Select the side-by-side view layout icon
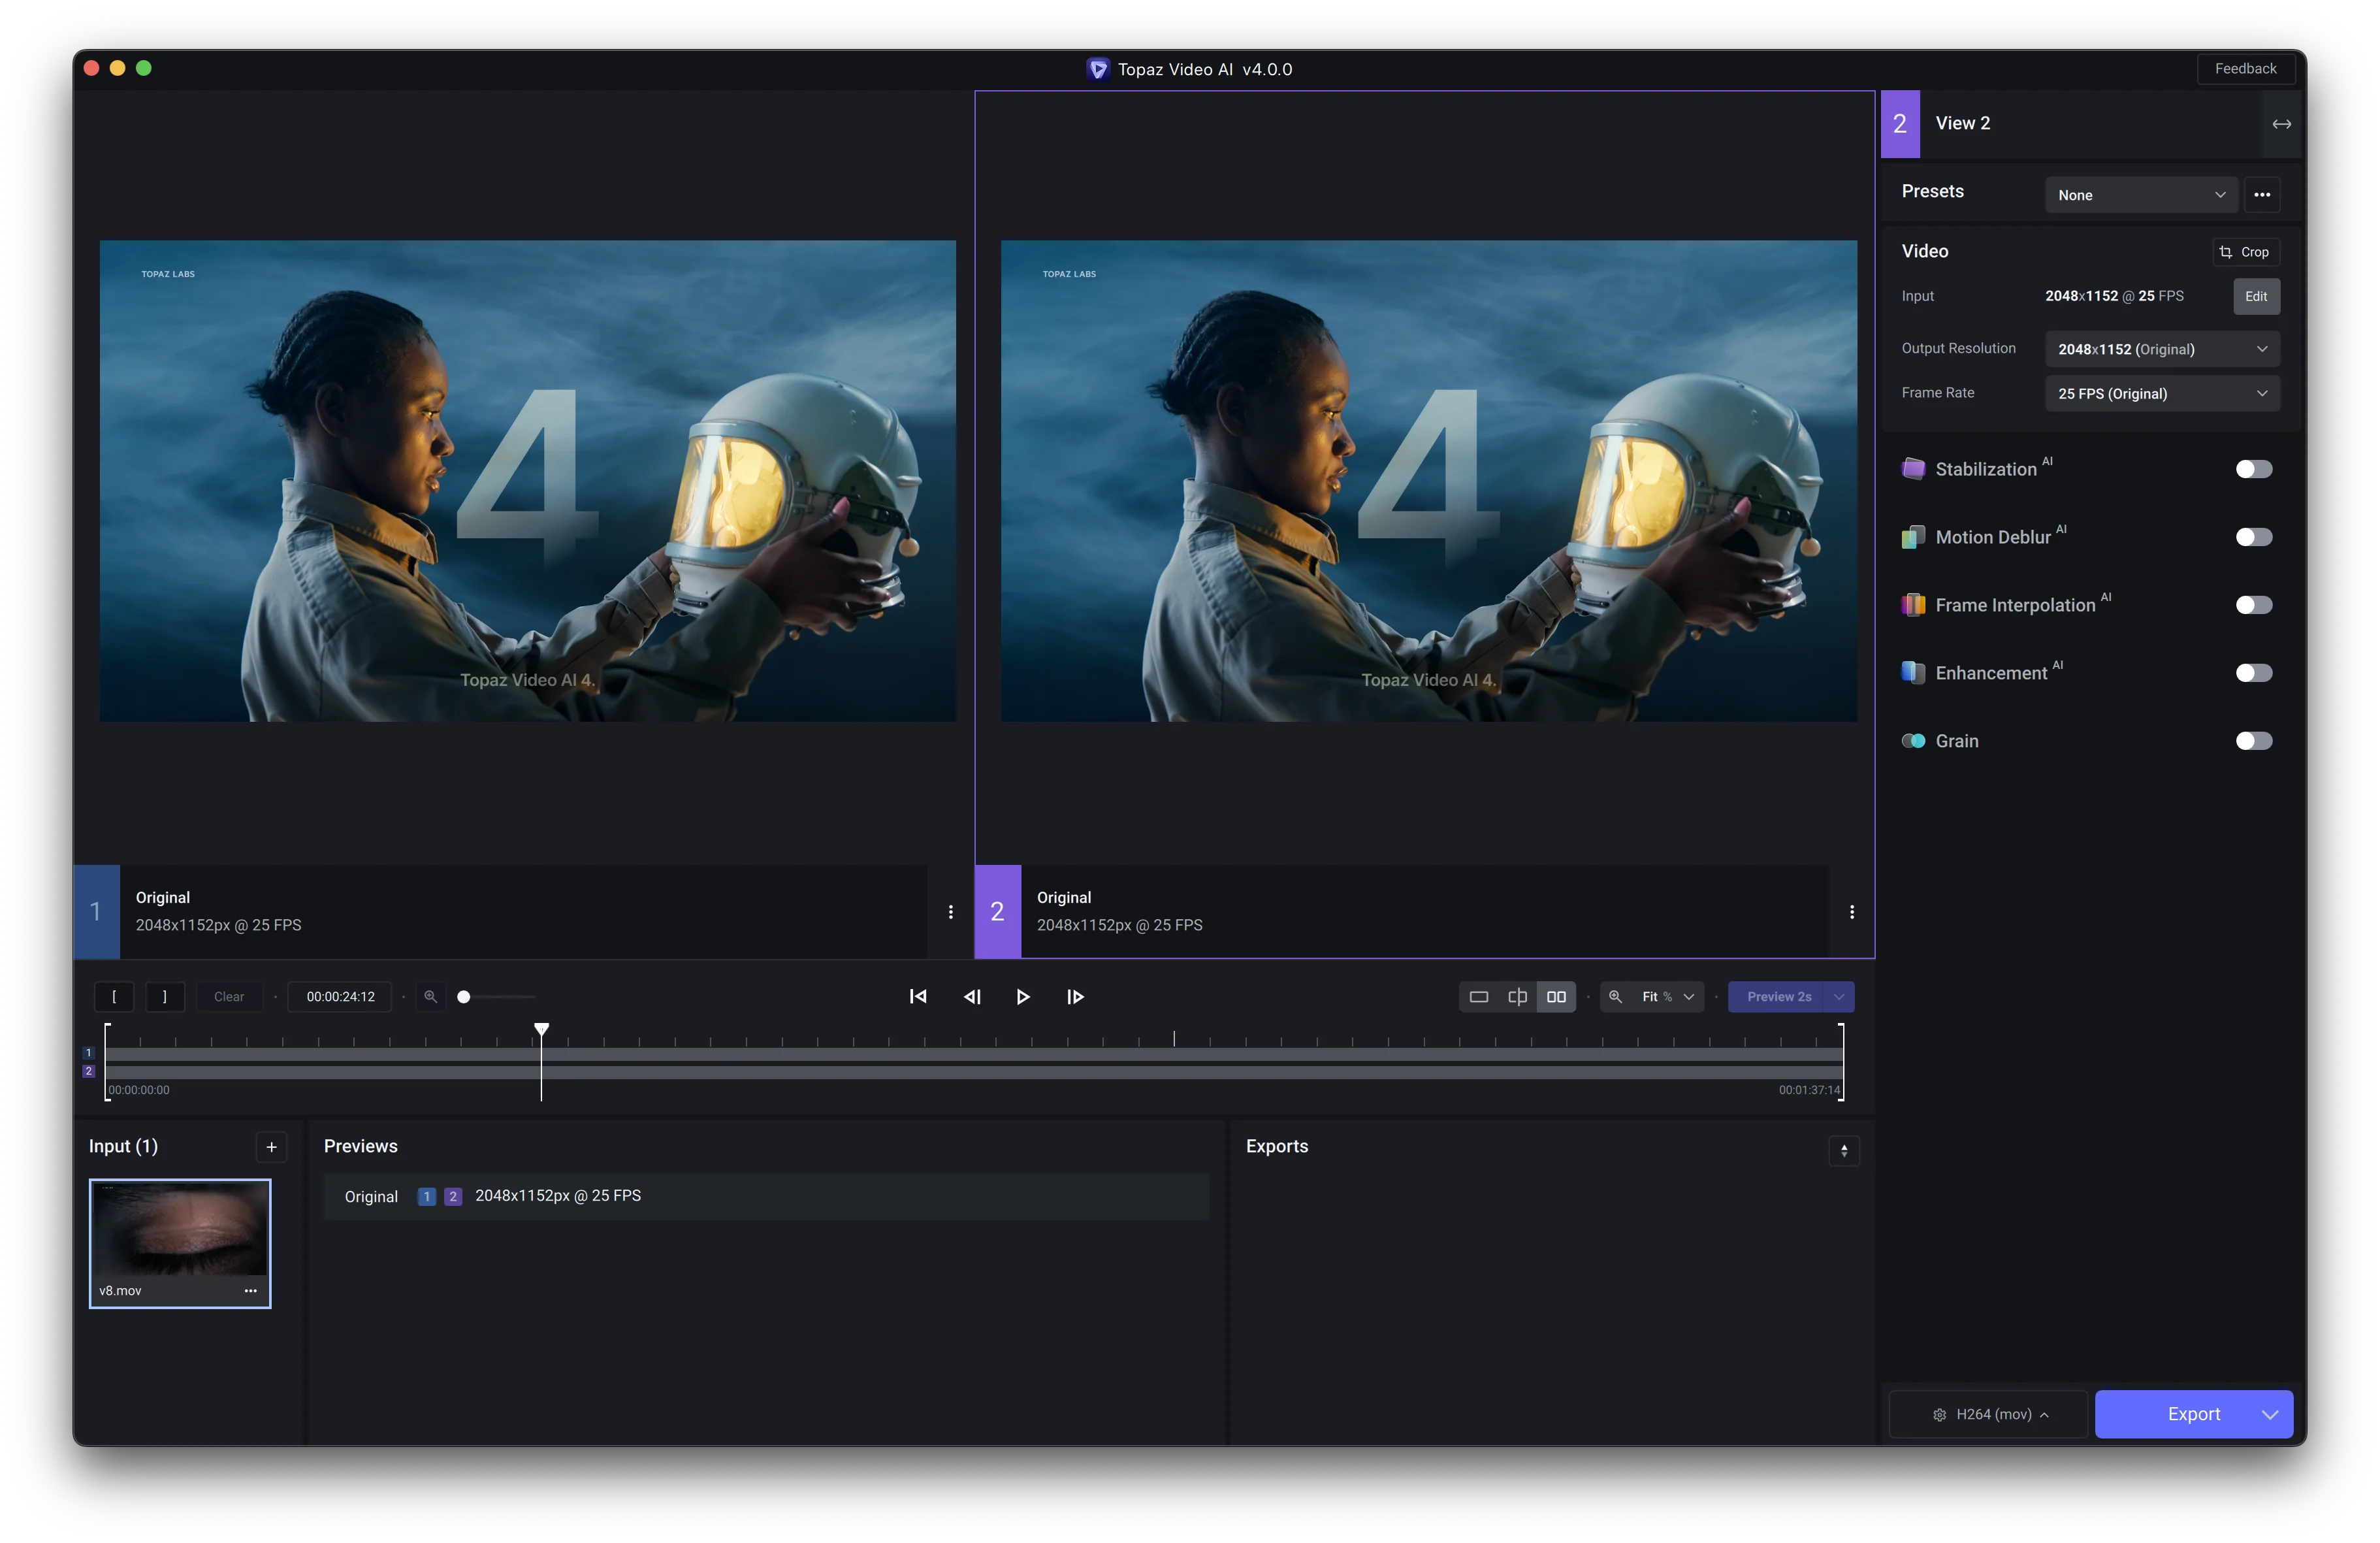The width and height of the screenshot is (2380, 1543). [x=1556, y=996]
